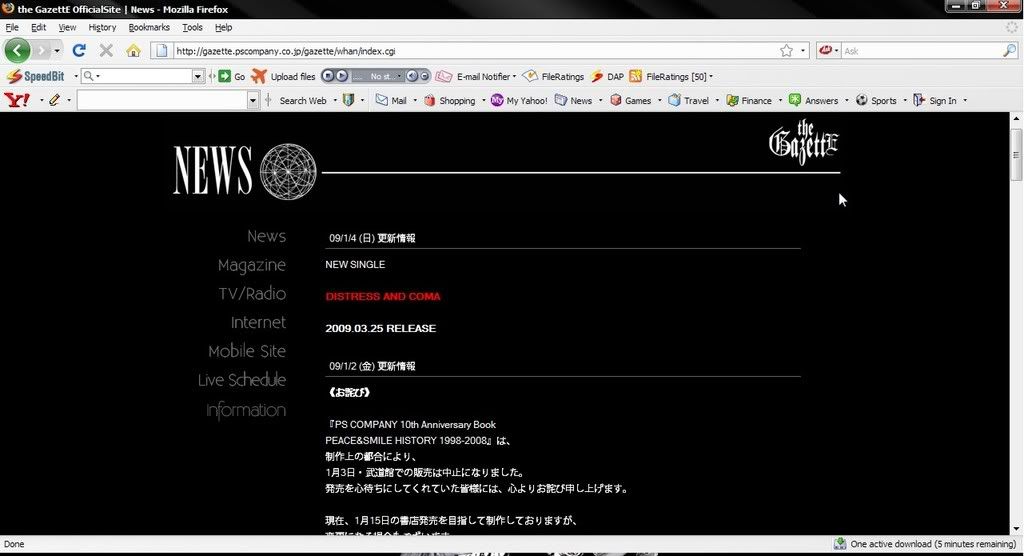Open the History menu

pyautogui.click(x=102, y=27)
